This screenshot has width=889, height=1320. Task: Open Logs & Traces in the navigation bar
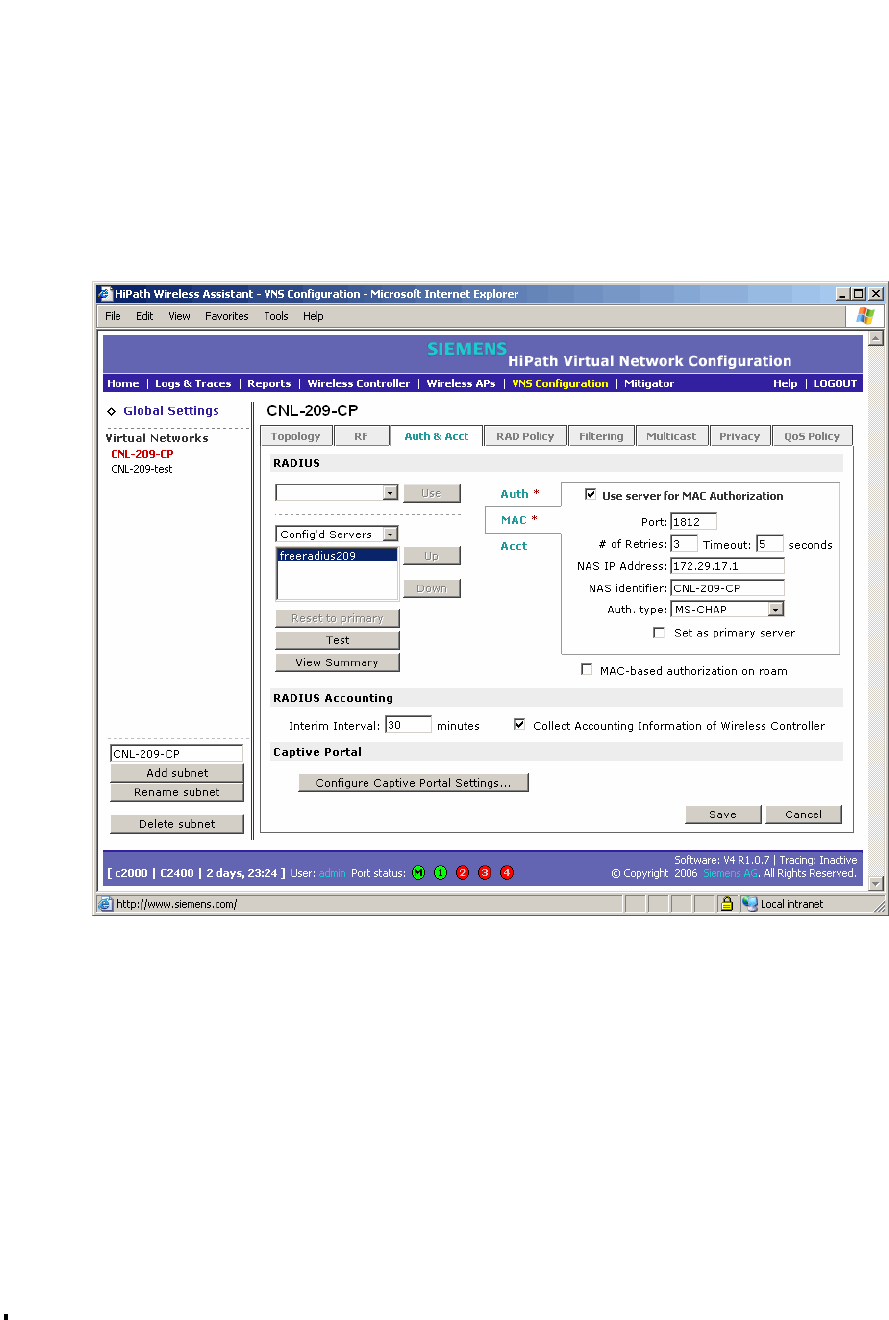click(193, 384)
